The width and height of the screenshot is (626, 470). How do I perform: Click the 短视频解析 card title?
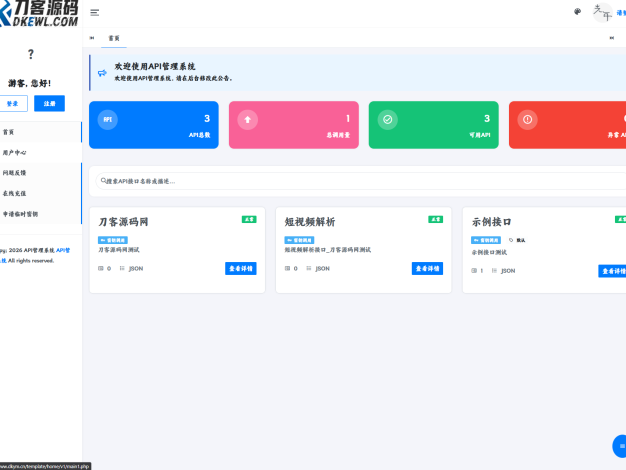(310, 222)
